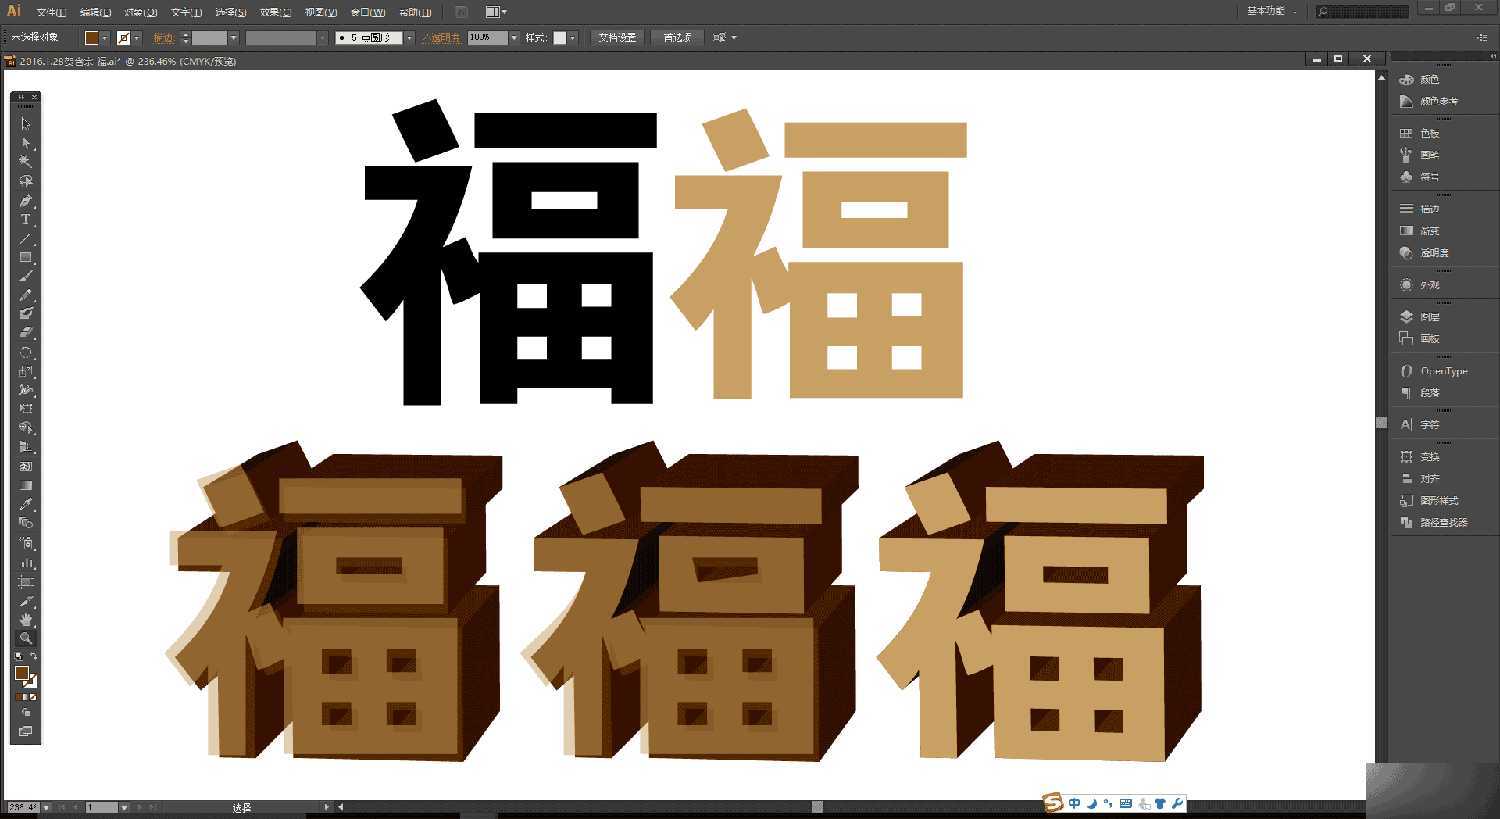Click the fill color swatch in toolbar

point(24,674)
